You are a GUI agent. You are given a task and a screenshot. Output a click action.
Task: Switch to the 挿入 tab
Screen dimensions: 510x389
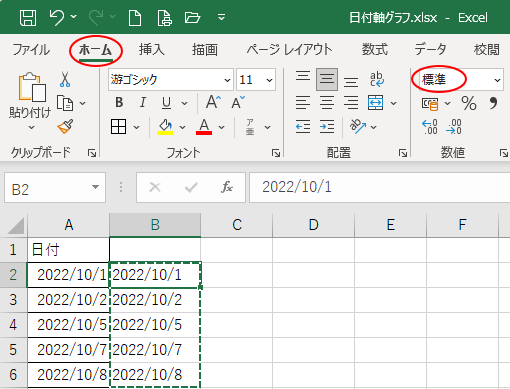[152, 50]
